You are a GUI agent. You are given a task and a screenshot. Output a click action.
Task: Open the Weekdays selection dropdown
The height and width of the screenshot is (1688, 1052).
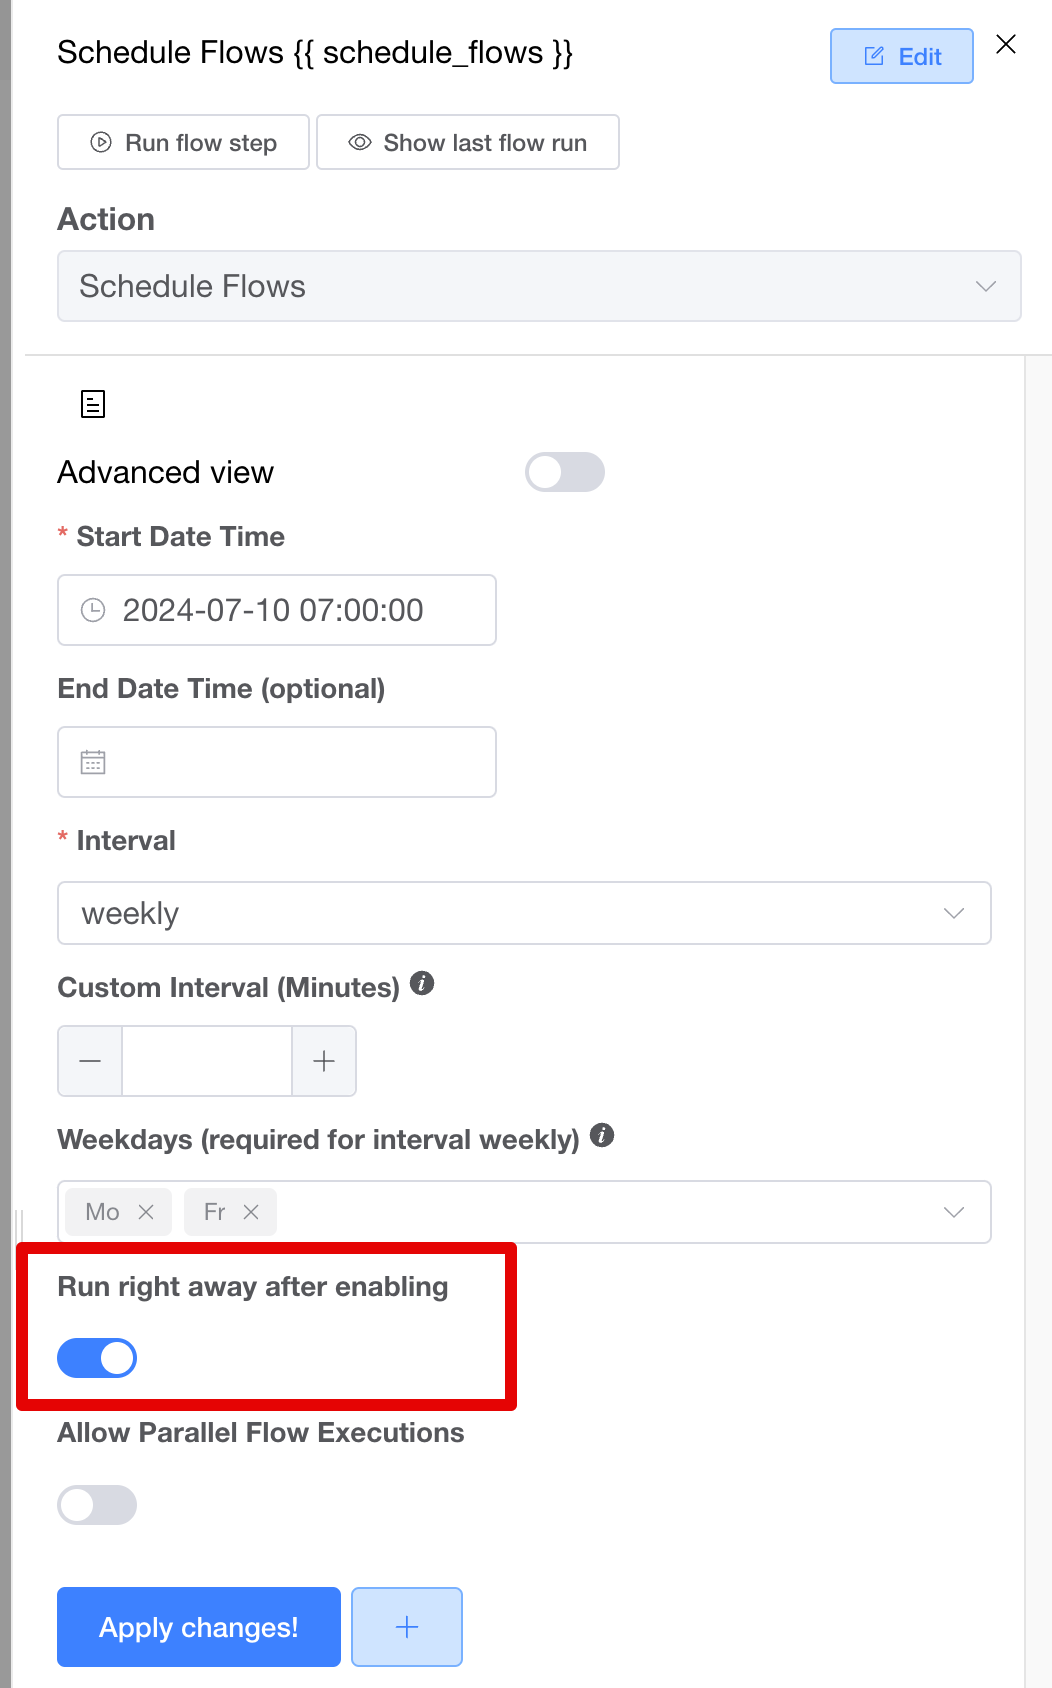click(x=953, y=1212)
